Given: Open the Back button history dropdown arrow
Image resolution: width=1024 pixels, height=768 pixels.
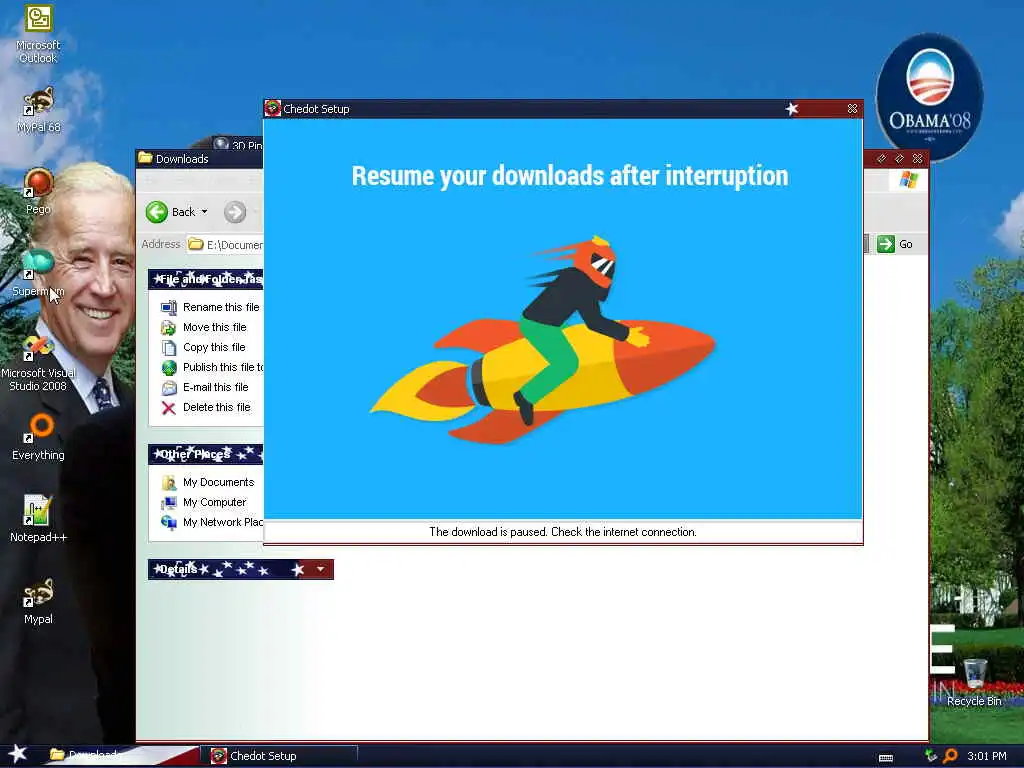Looking at the screenshot, I should [204, 212].
